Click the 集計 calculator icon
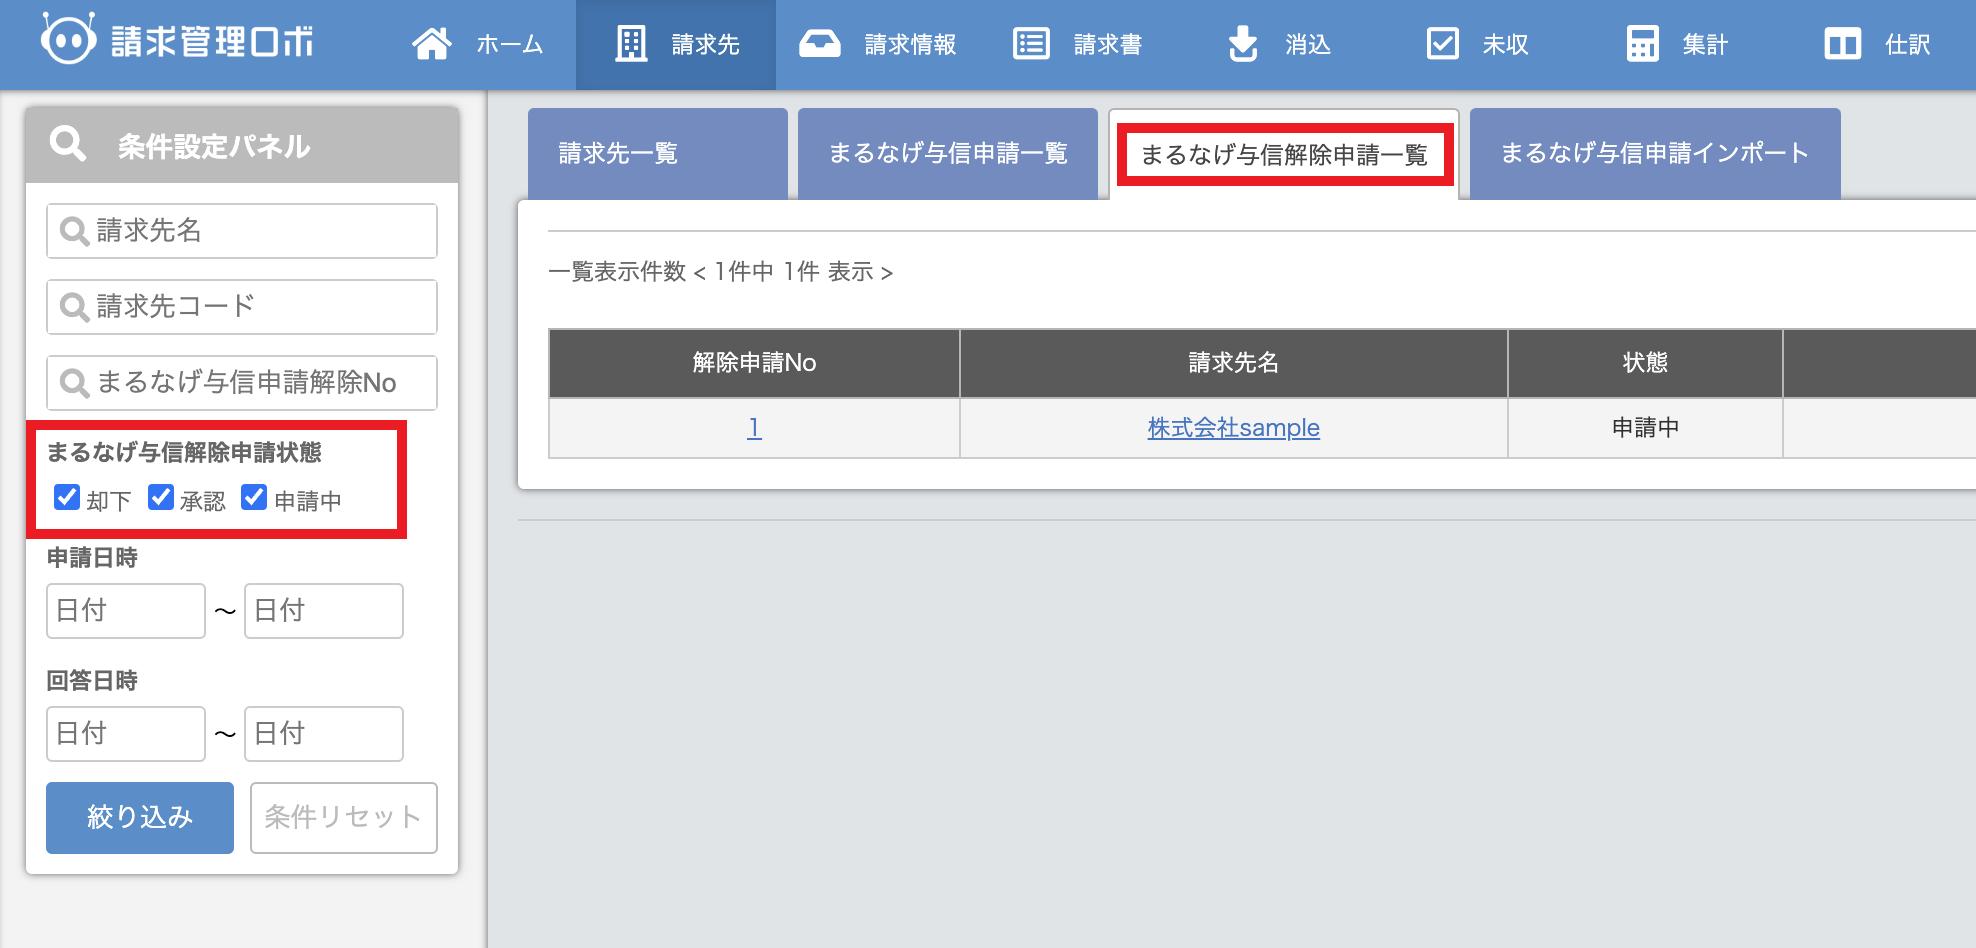The width and height of the screenshot is (1976, 948). (x=1642, y=44)
